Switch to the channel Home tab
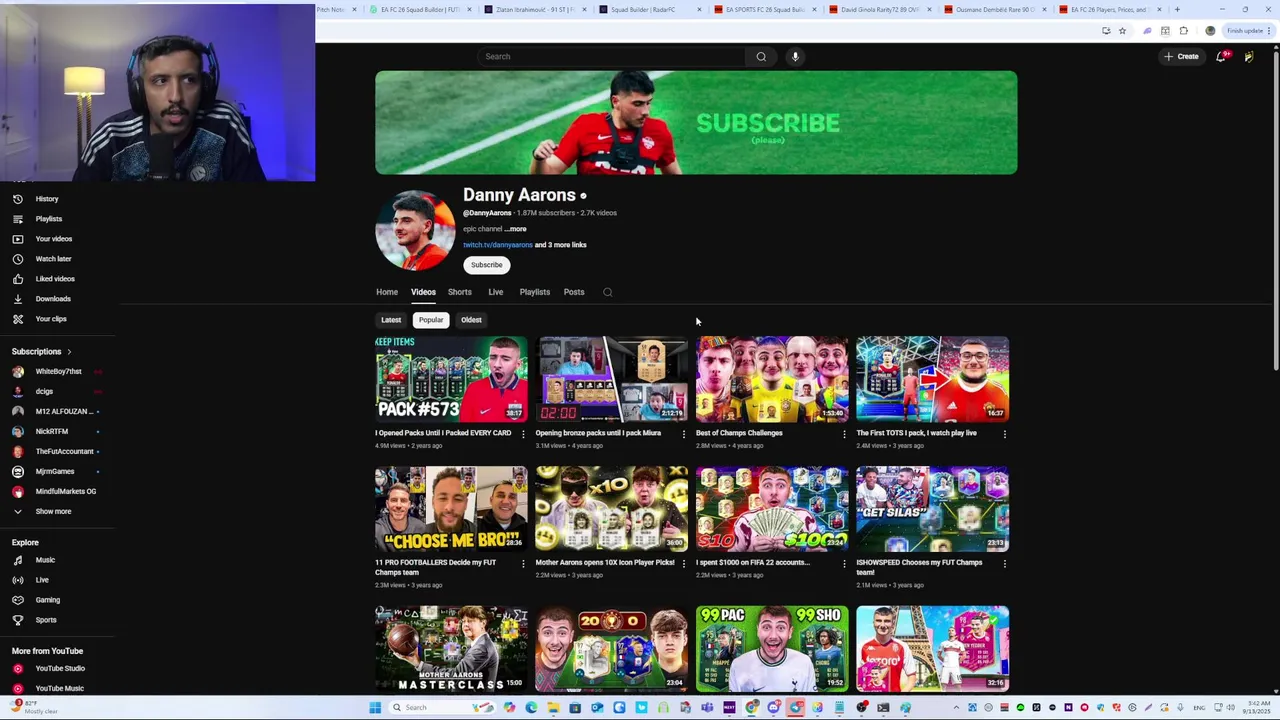1280x720 pixels. 387,292
